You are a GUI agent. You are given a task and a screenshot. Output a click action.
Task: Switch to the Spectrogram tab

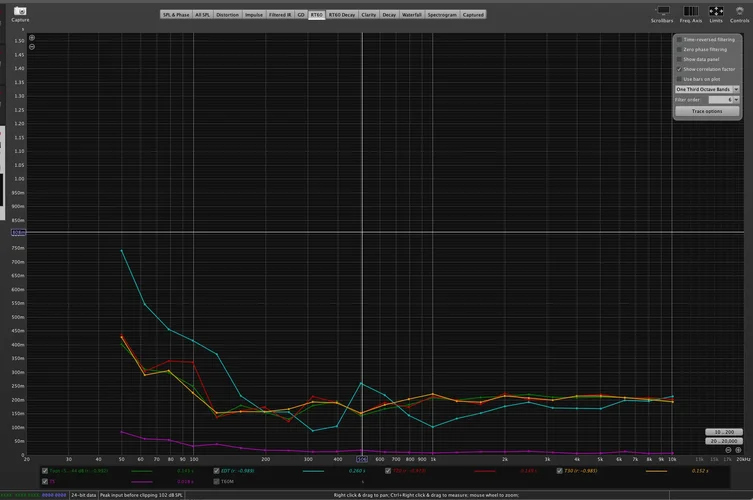click(x=442, y=15)
